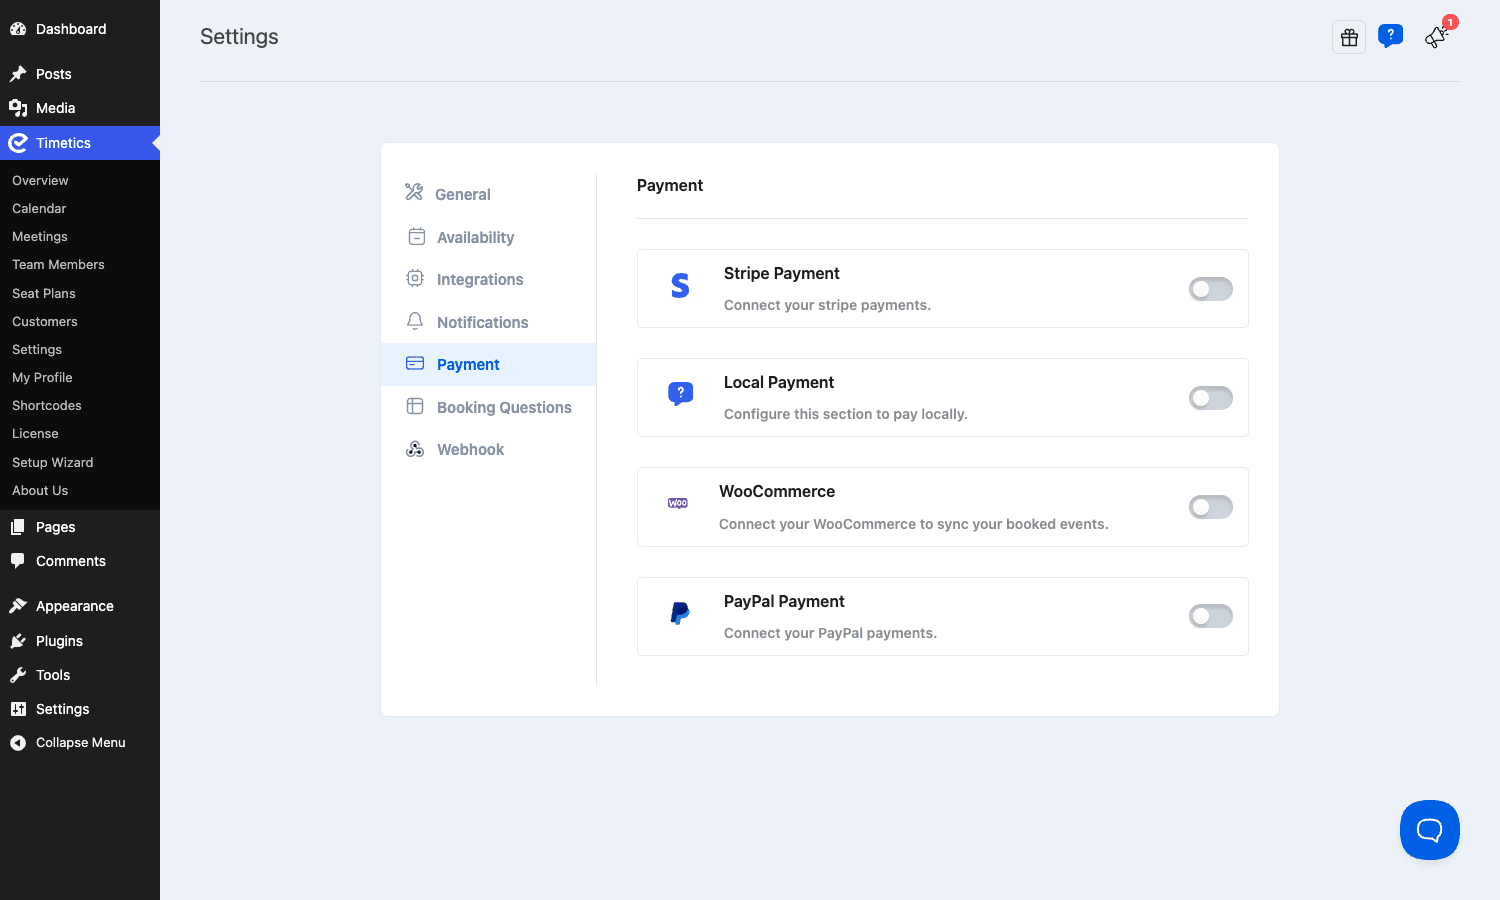Open the Meetings submenu link
The image size is (1500, 900).
(40, 236)
